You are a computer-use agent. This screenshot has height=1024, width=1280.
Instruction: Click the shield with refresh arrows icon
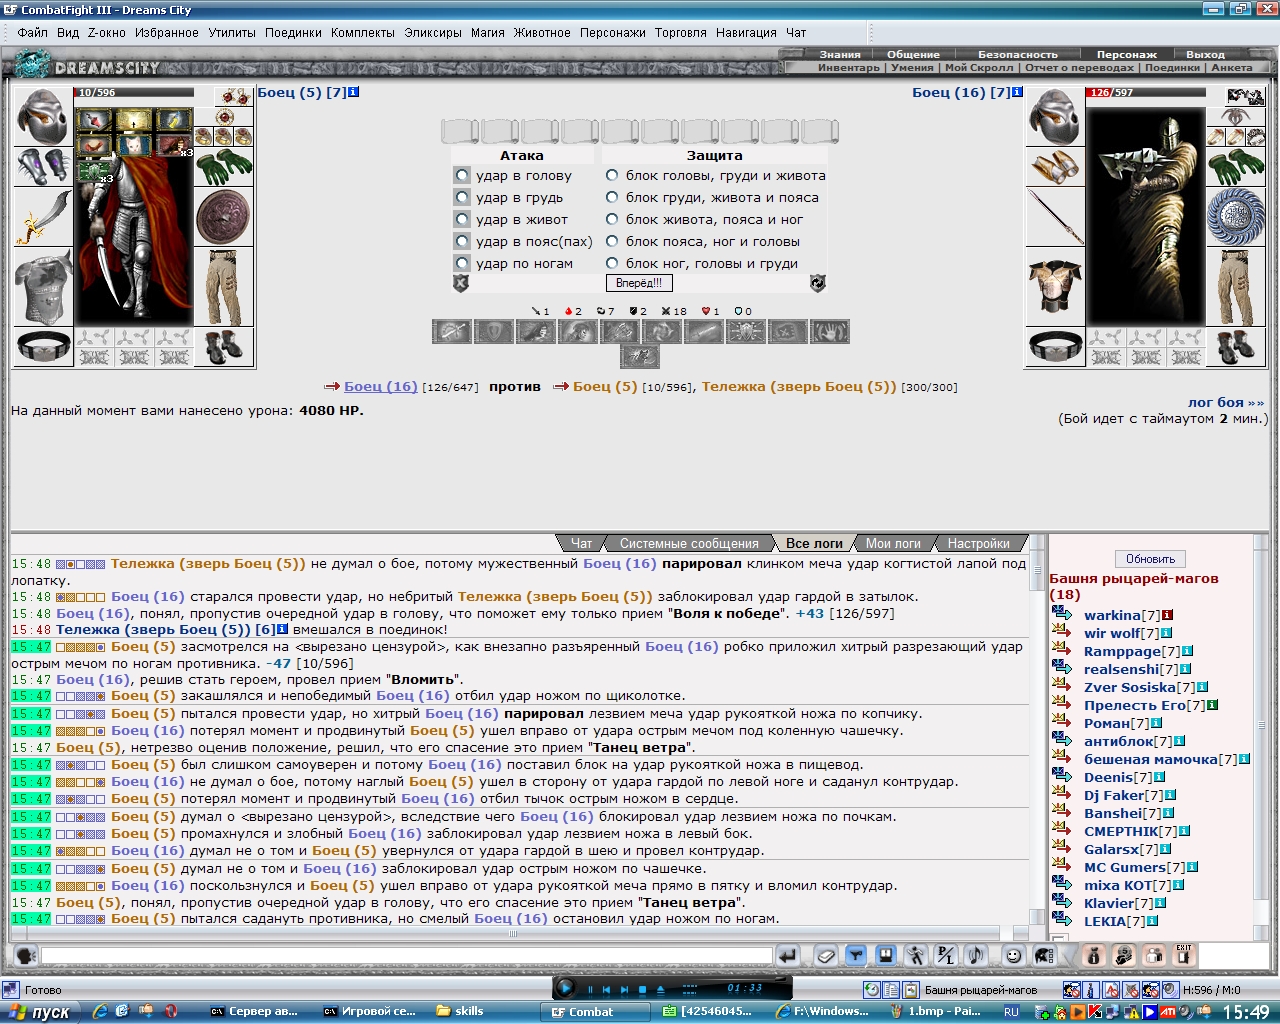click(x=817, y=283)
